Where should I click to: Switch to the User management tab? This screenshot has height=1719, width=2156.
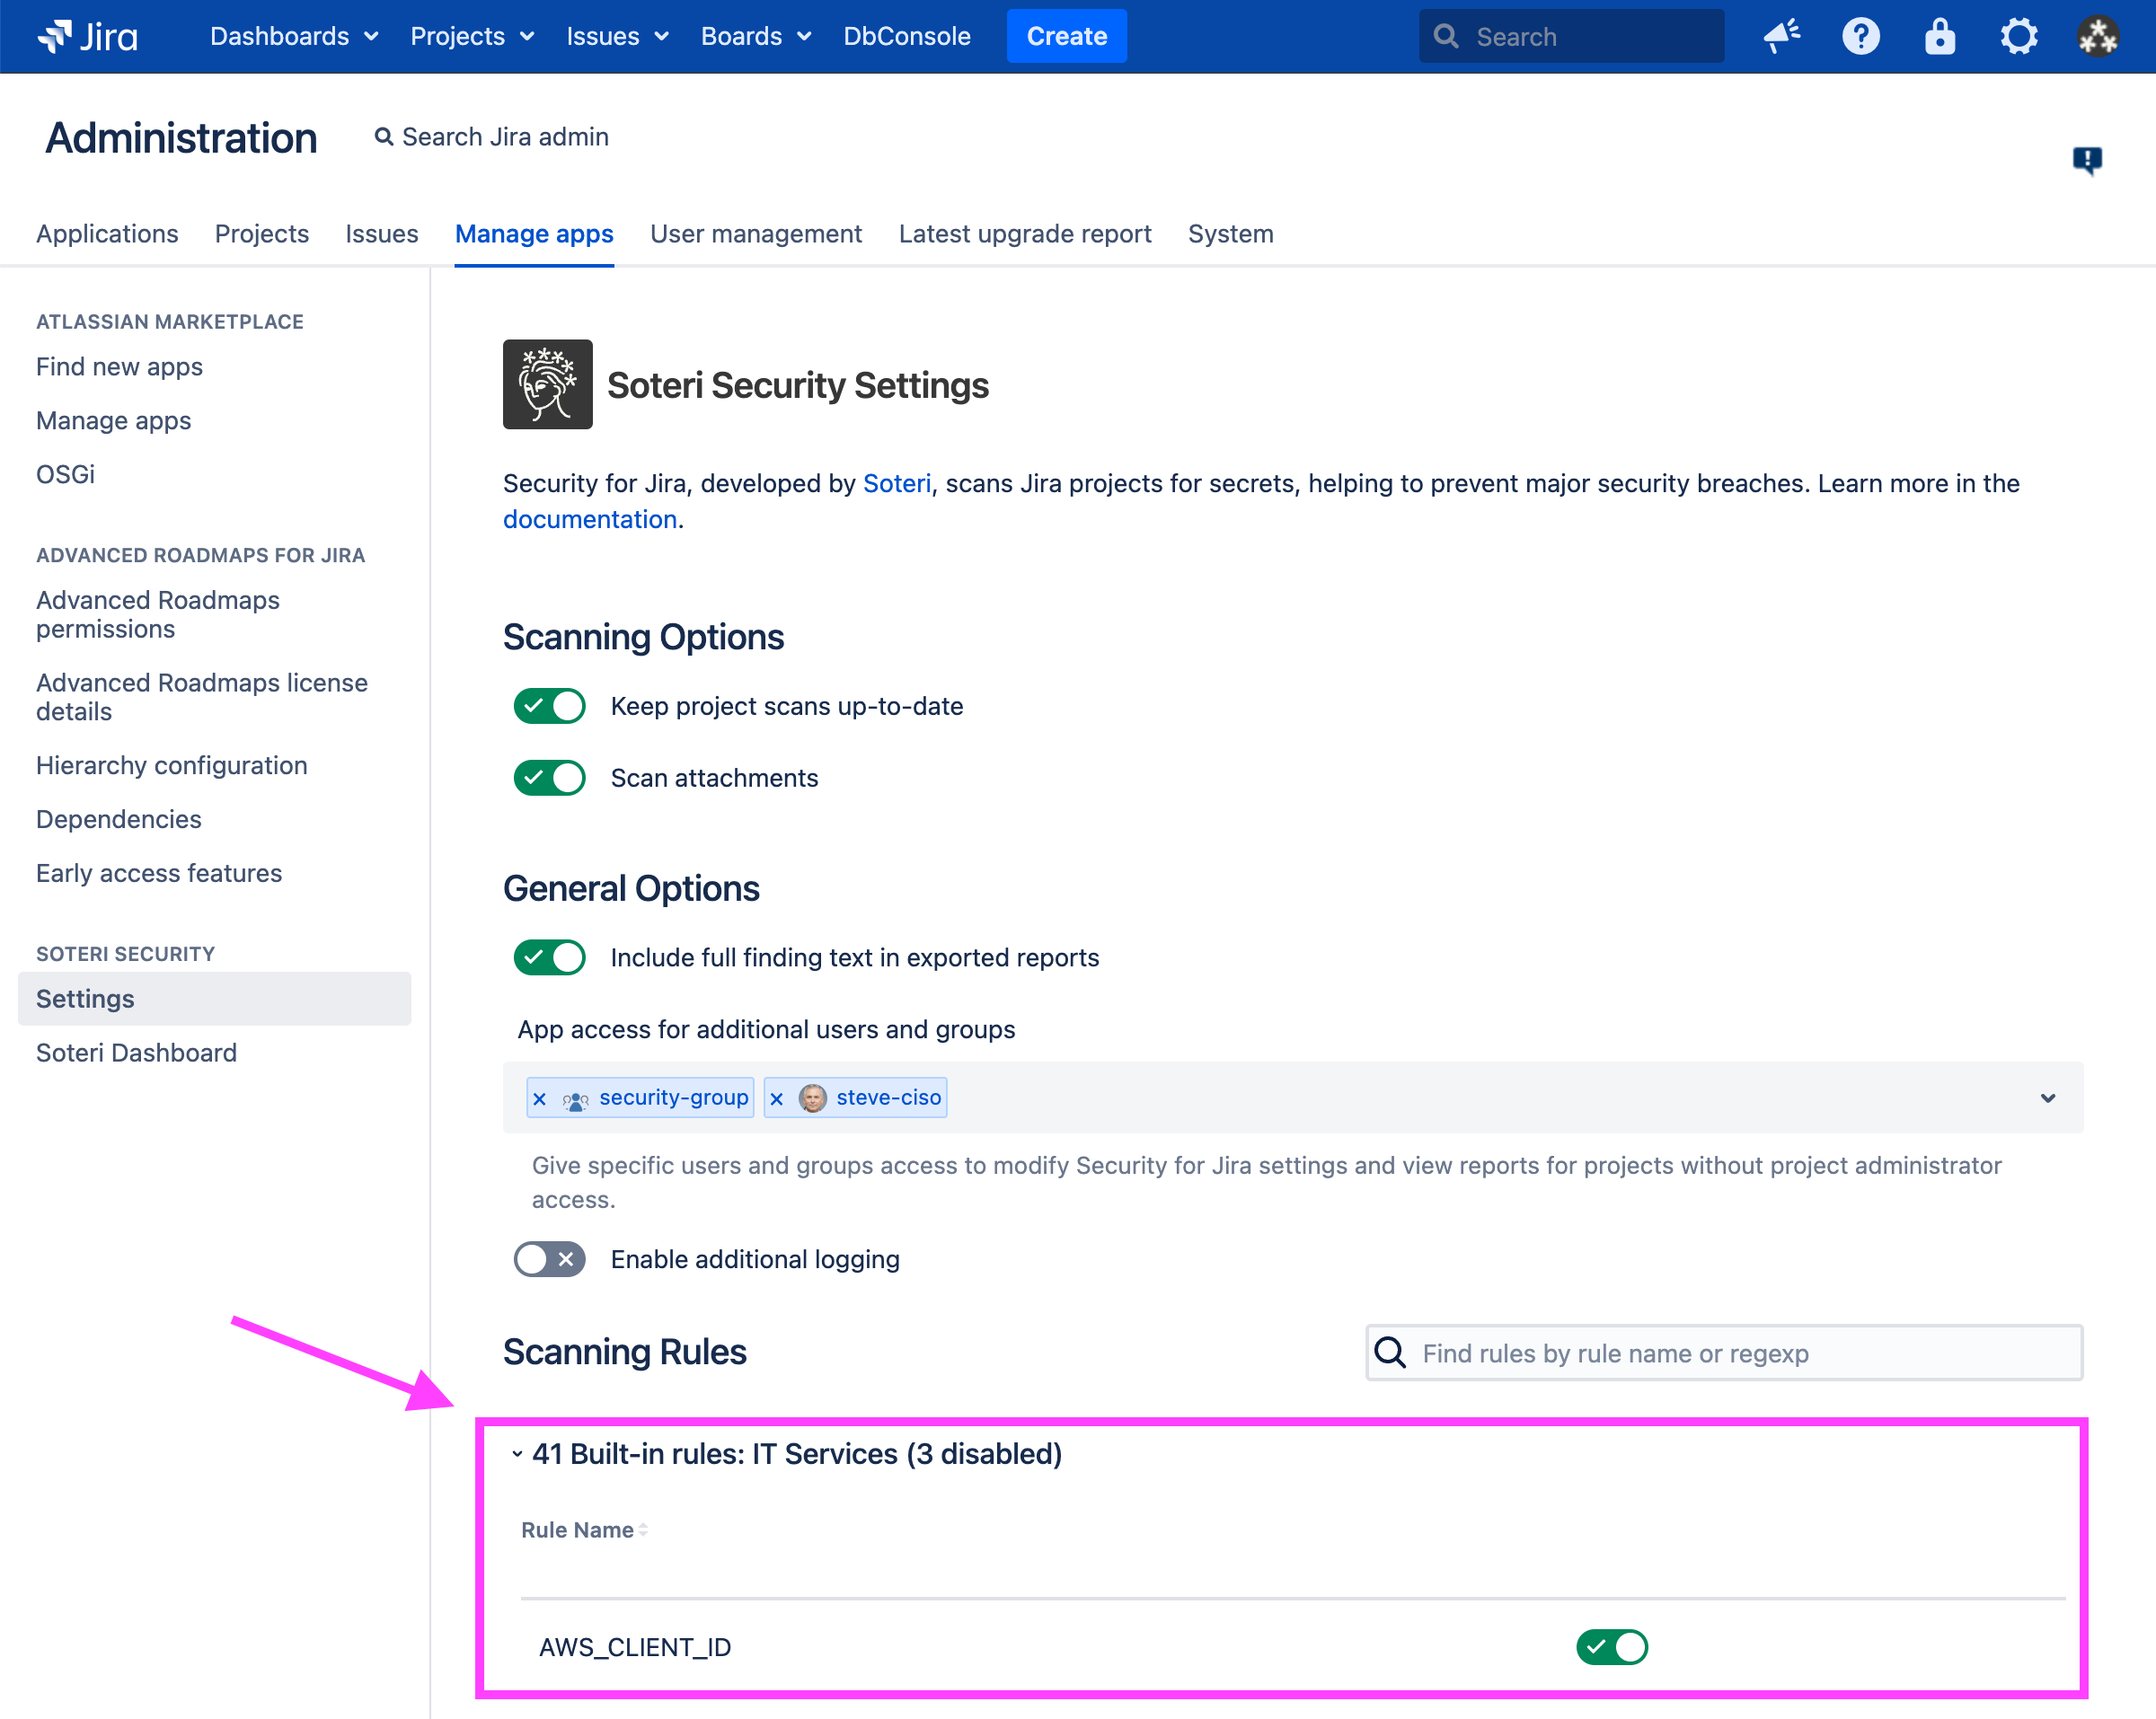coord(755,234)
